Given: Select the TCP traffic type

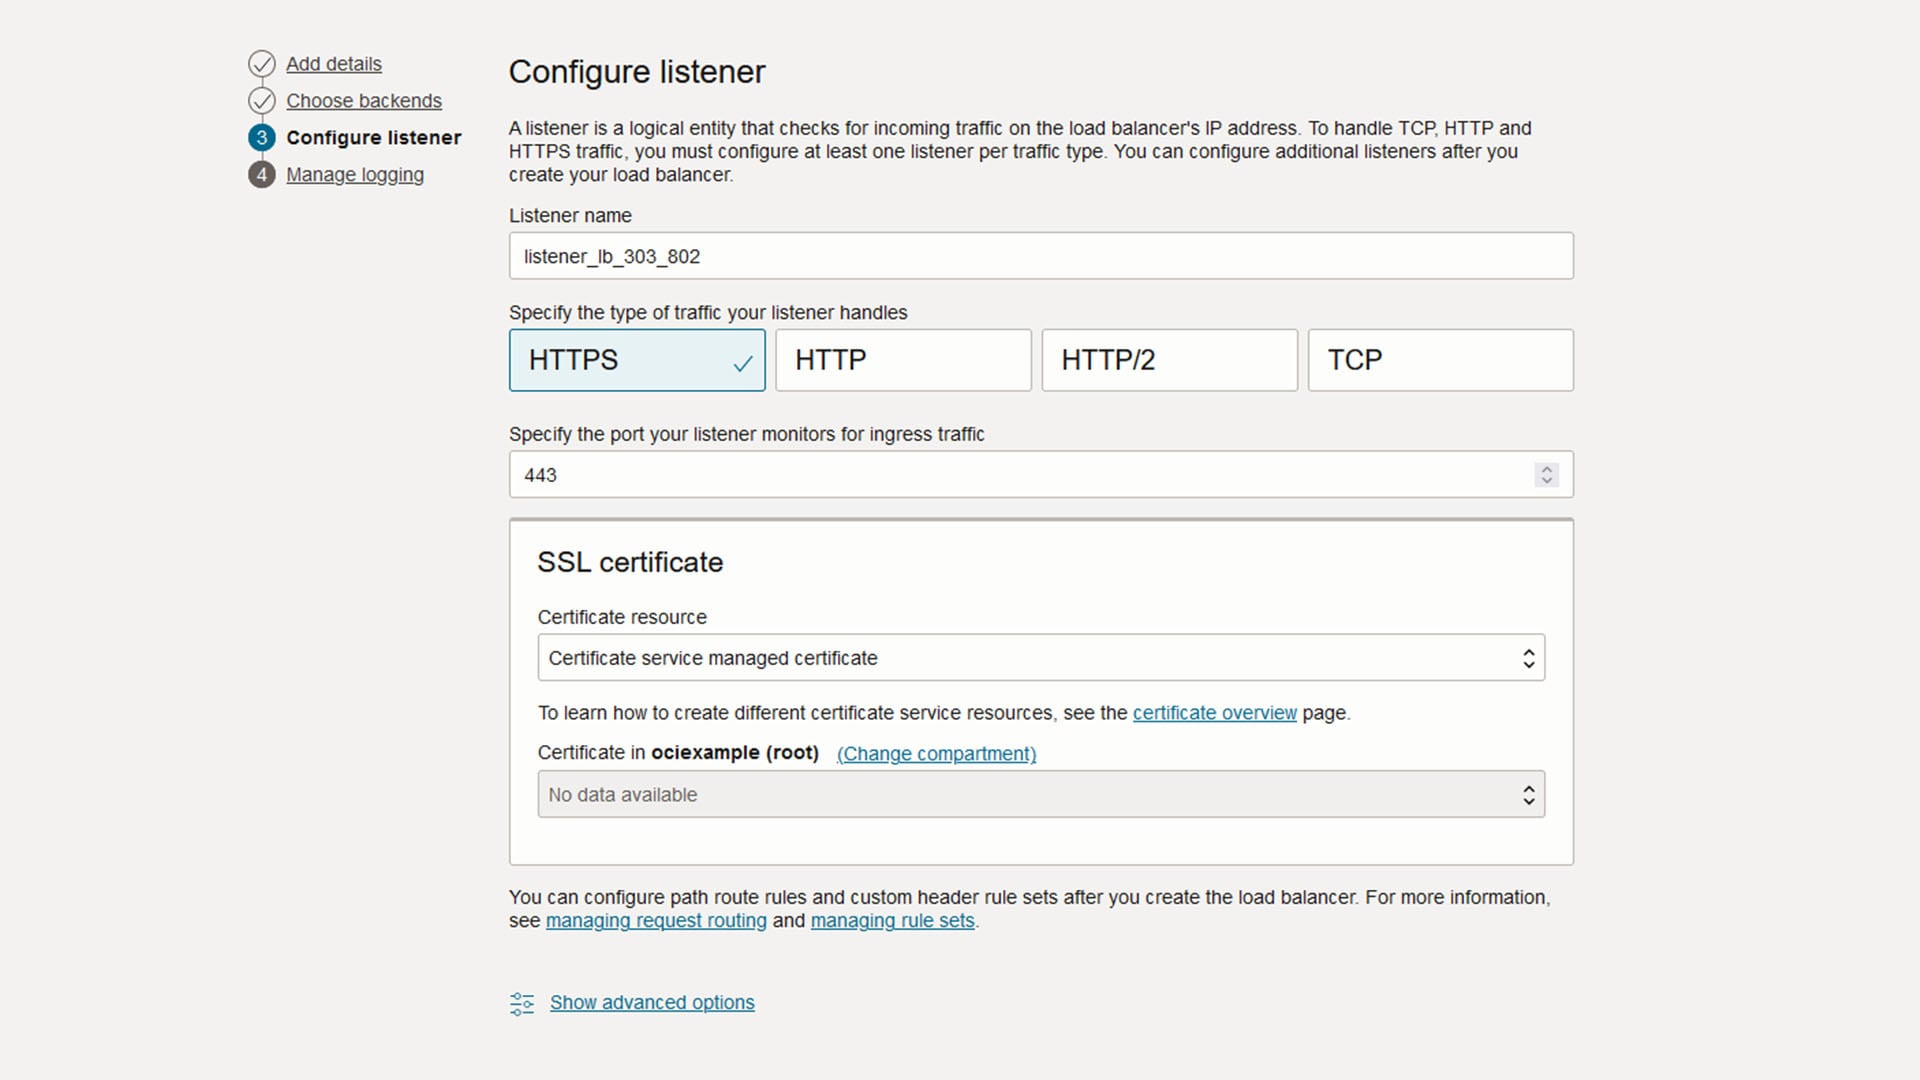Looking at the screenshot, I should click(1440, 360).
